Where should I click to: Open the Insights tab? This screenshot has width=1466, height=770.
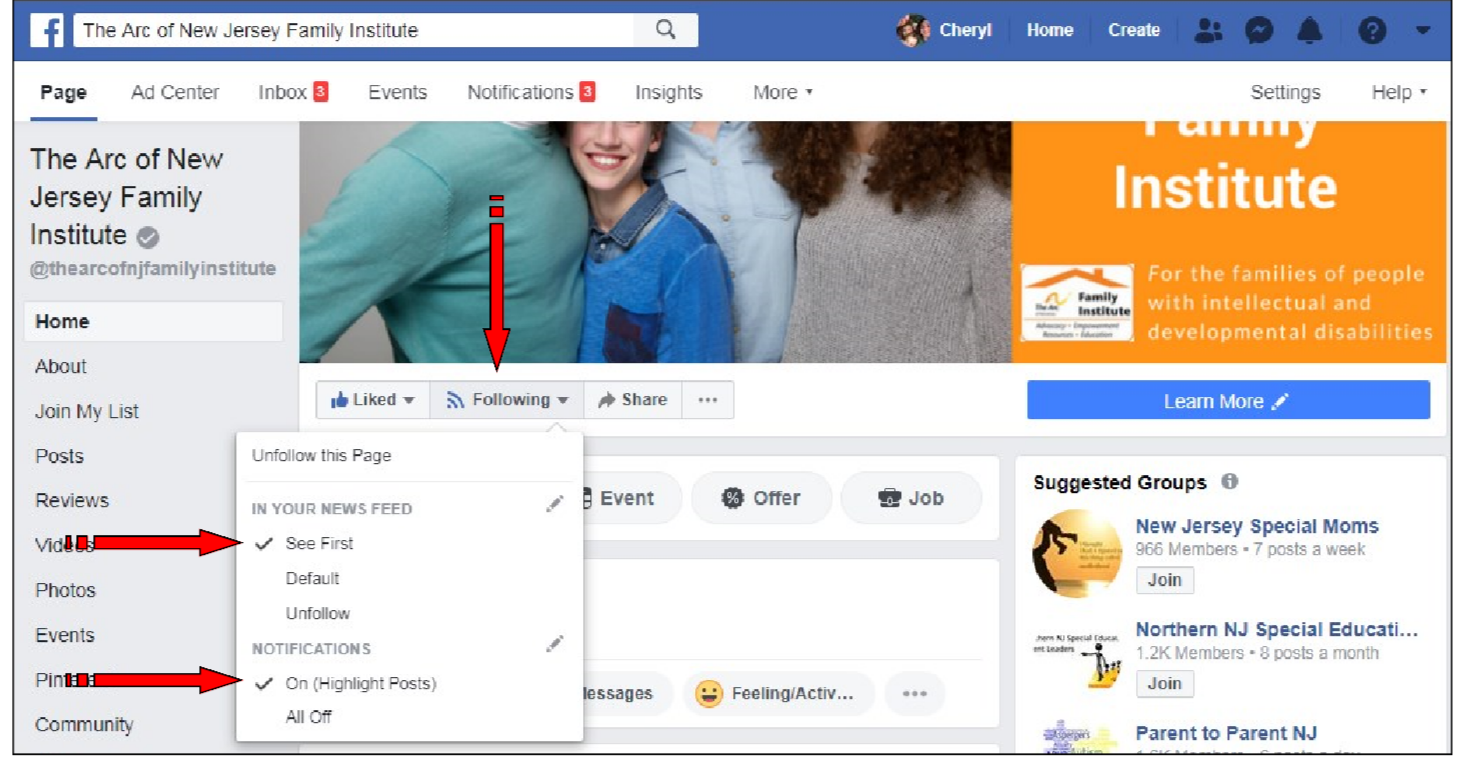pos(668,92)
